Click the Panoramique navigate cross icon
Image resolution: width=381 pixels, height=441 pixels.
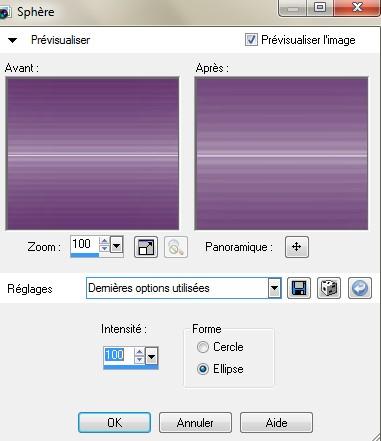[297, 247]
